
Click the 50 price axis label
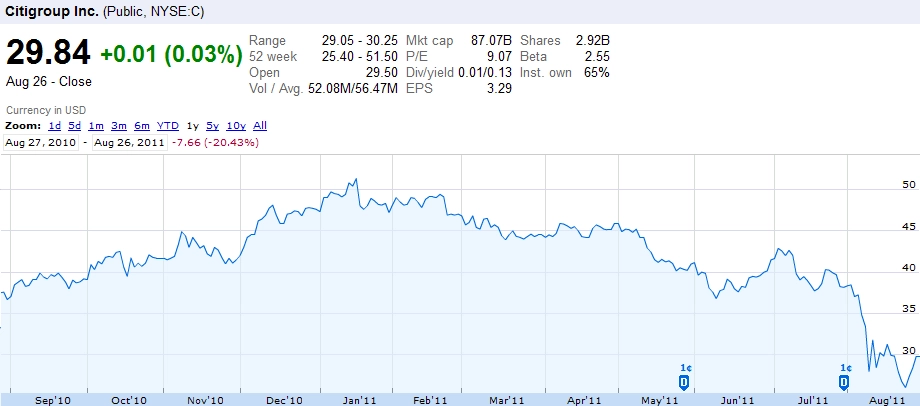(x=908, y=184)
